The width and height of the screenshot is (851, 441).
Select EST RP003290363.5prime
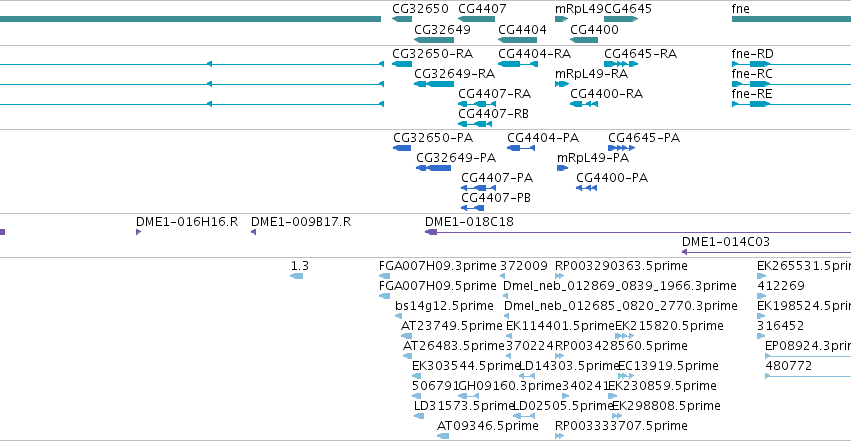[x=560, y=276]
